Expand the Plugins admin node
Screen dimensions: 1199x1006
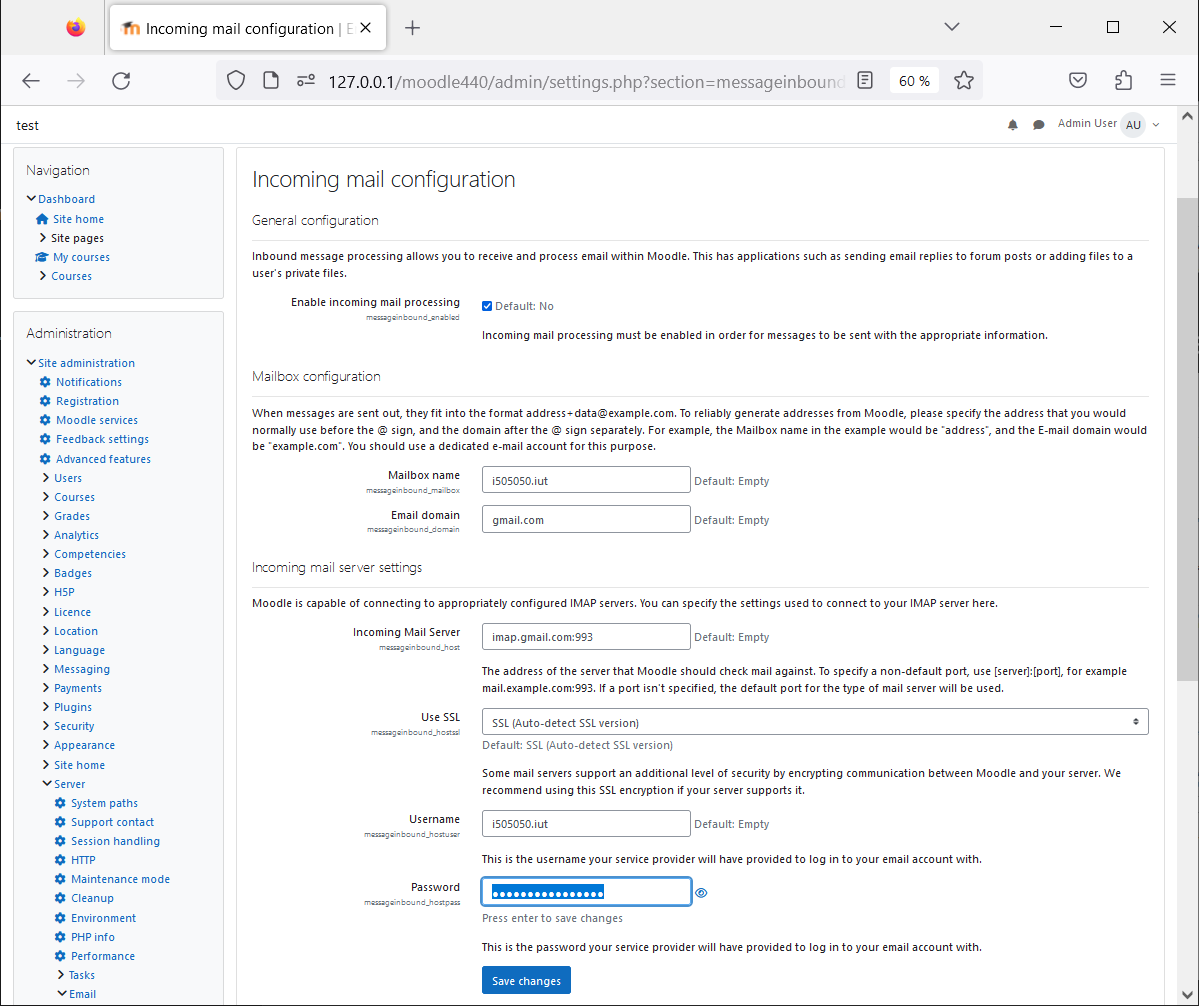(46, 707)
